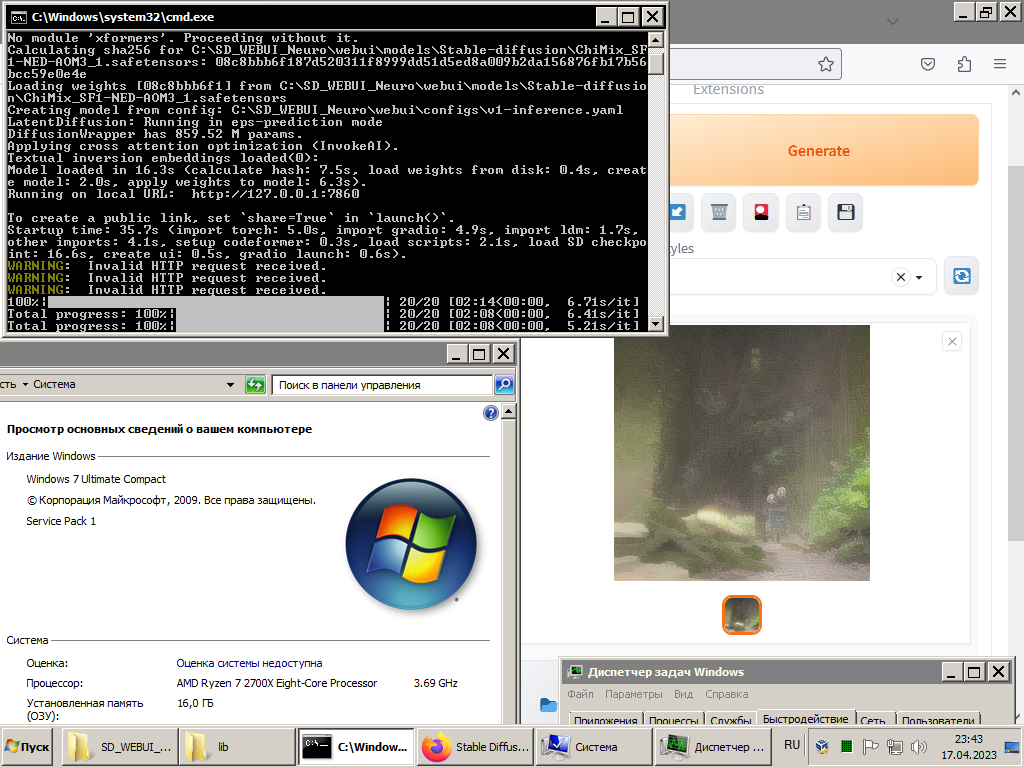Bookmark page with Firefox star icon

(x=825, y=64)
